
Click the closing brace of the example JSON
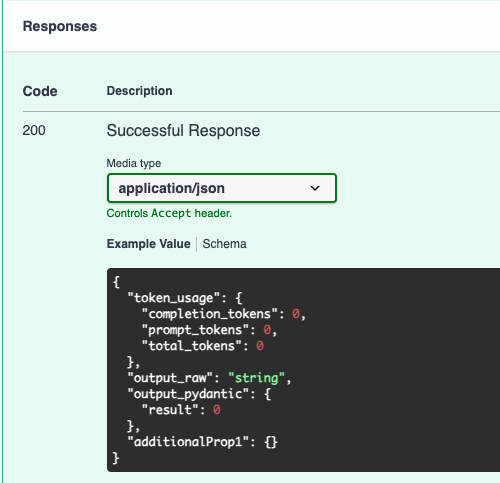[x=116, y=458]
